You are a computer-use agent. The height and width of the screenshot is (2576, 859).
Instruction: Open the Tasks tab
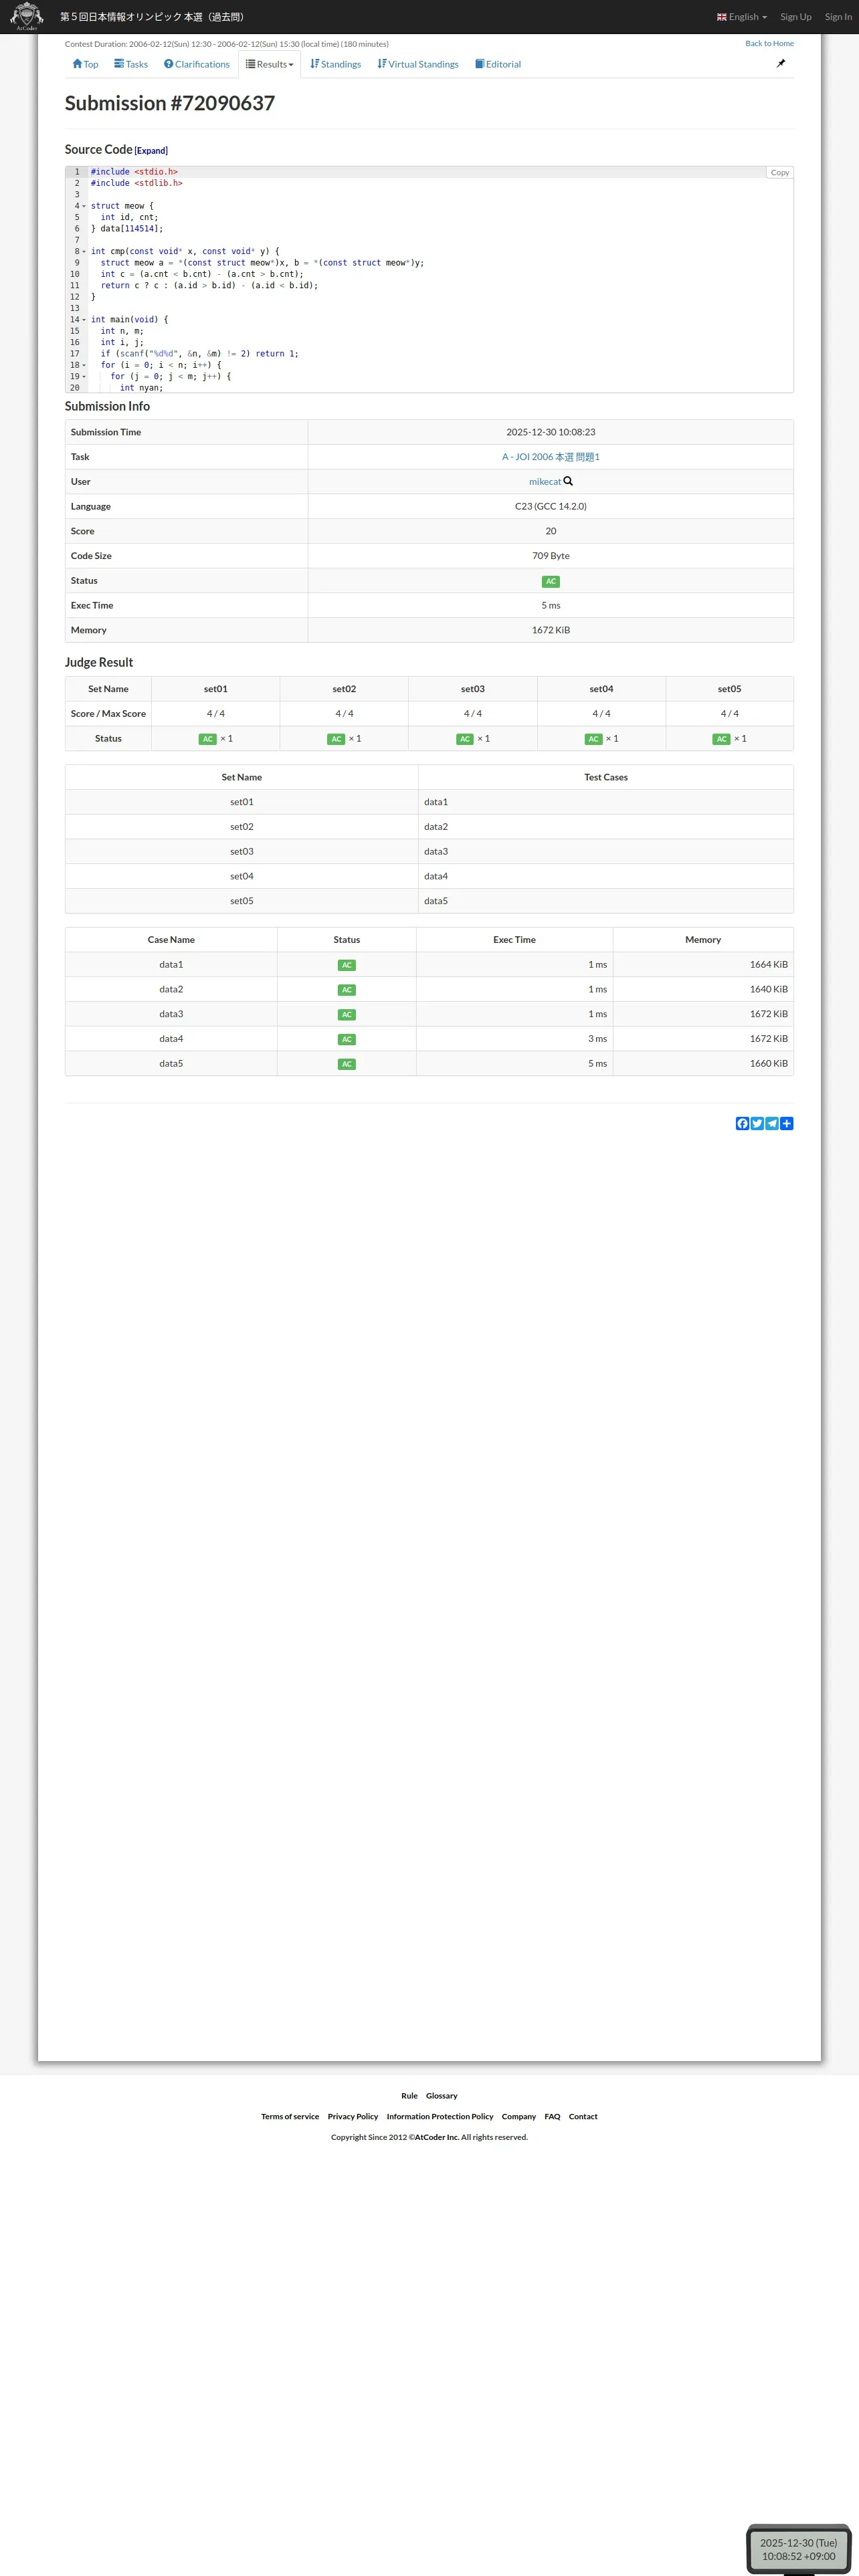pos(131,64)
